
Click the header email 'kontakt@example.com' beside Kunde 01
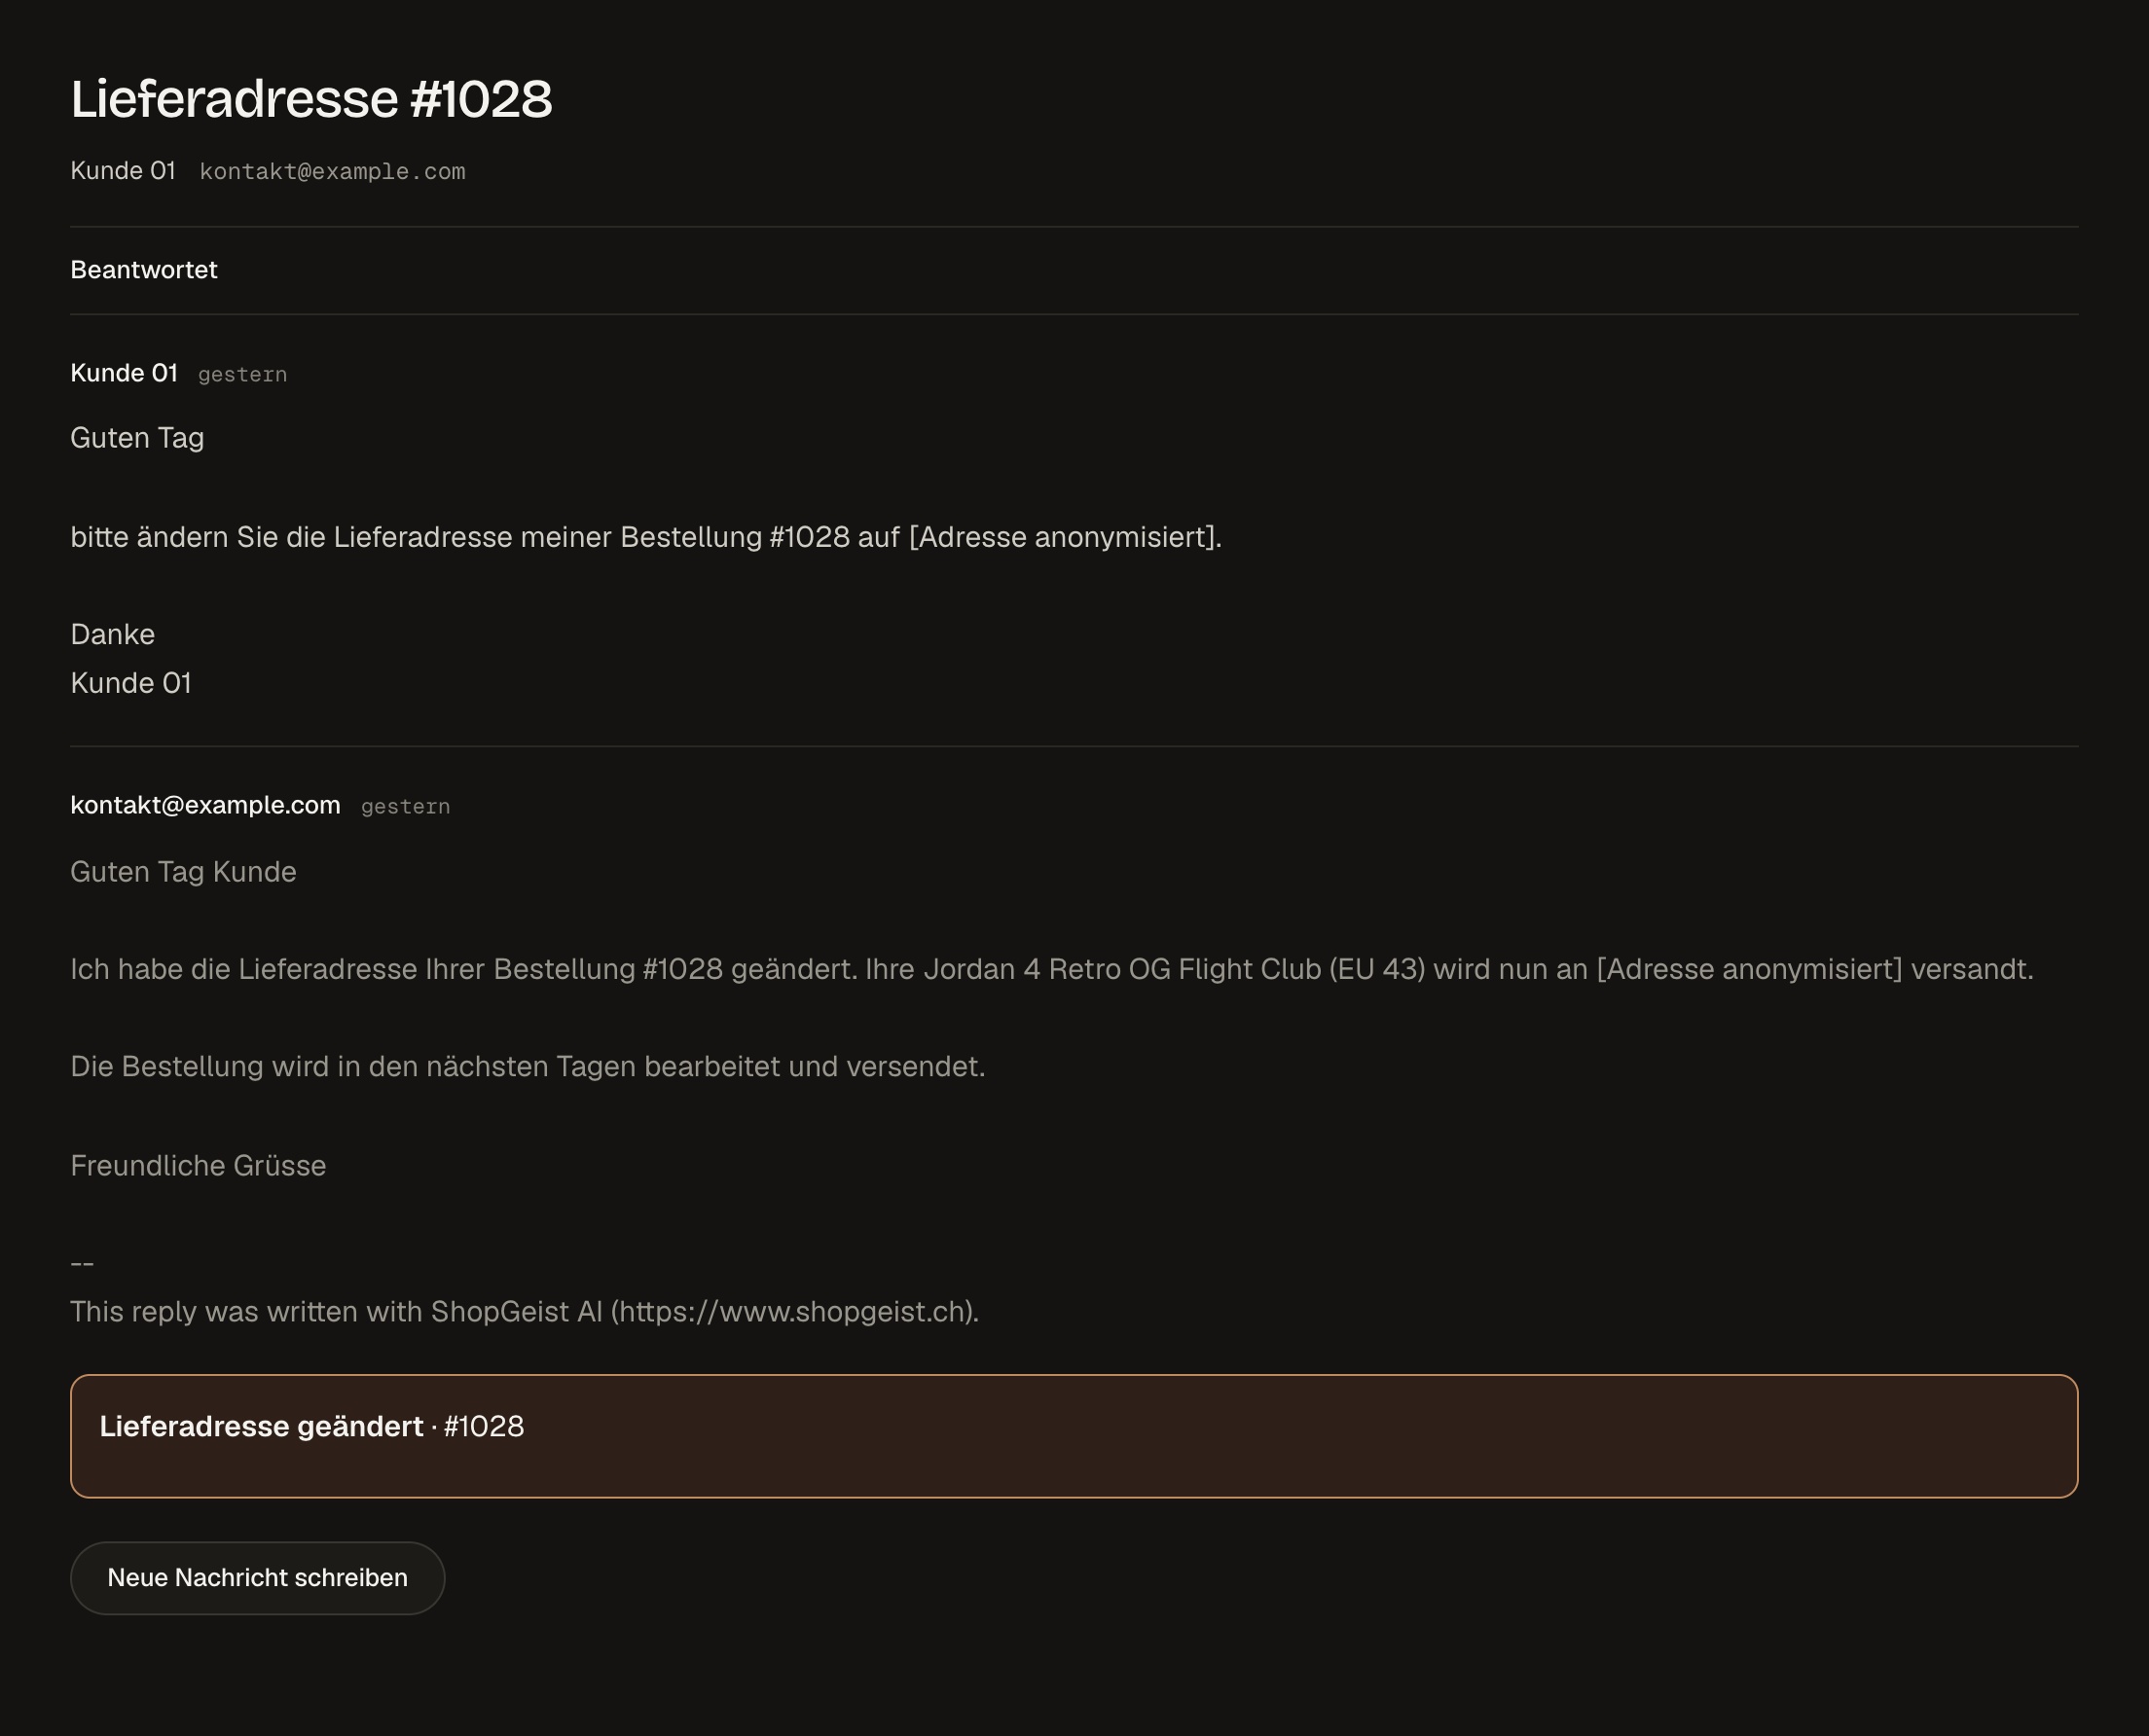332,171
